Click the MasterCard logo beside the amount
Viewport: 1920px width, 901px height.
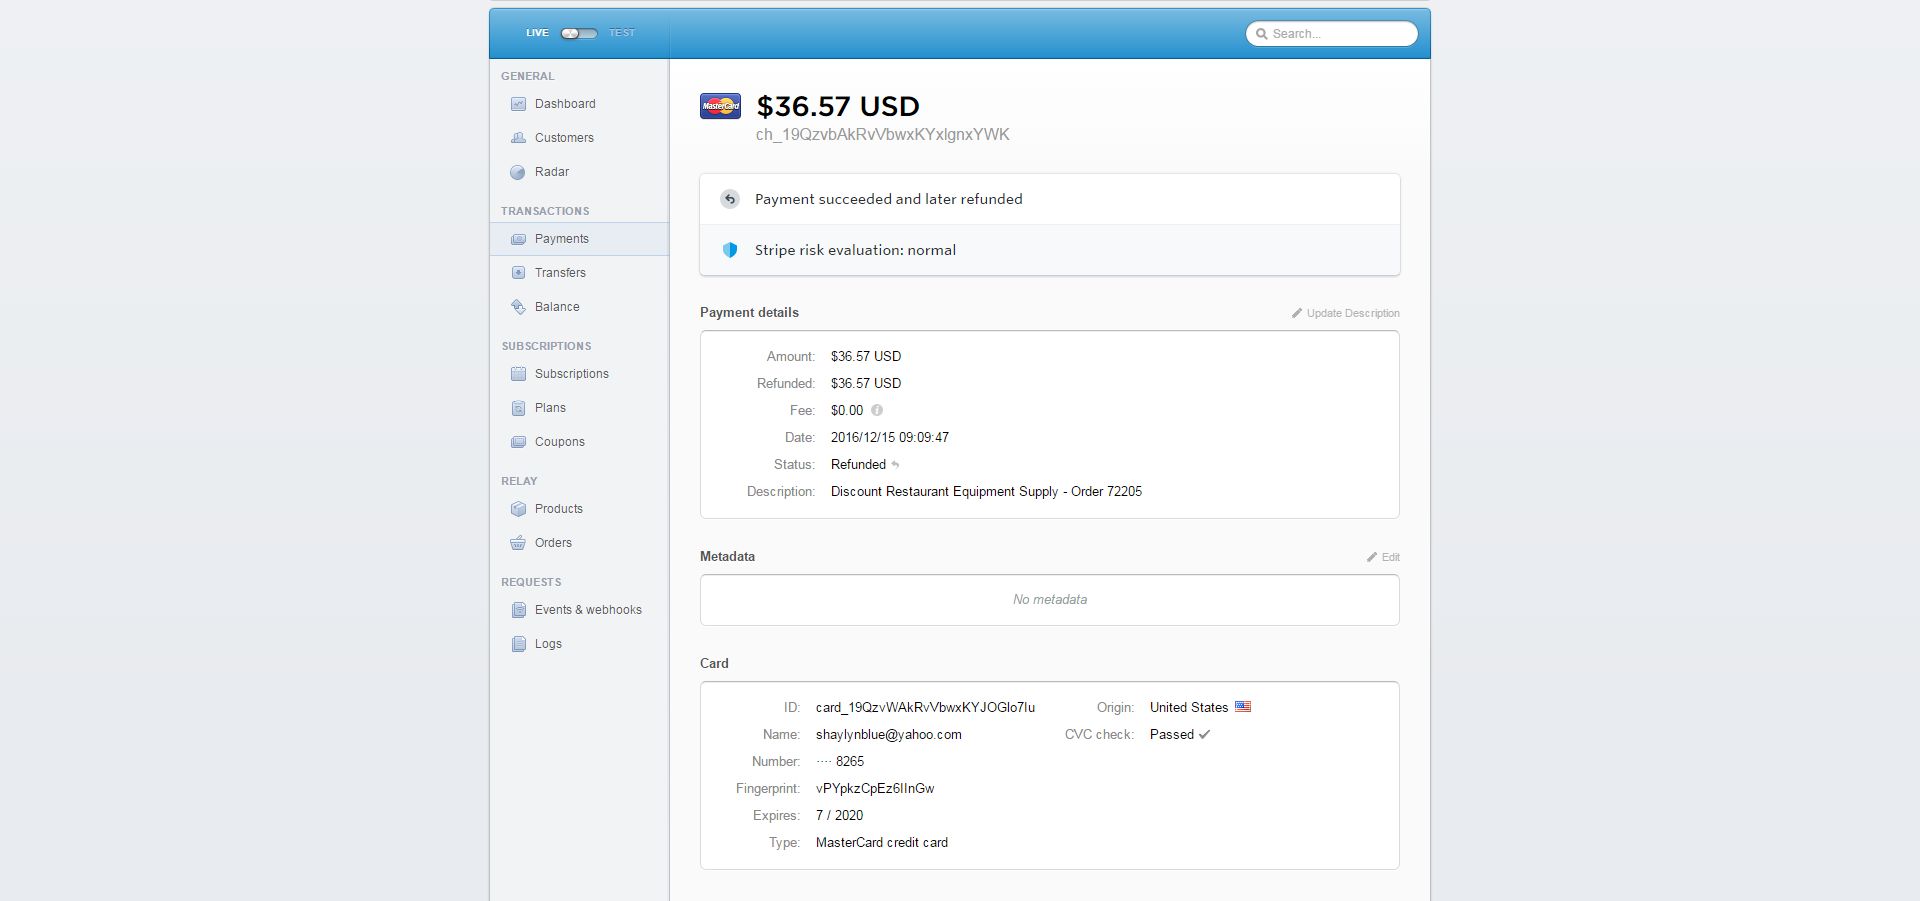pos(720,106)
